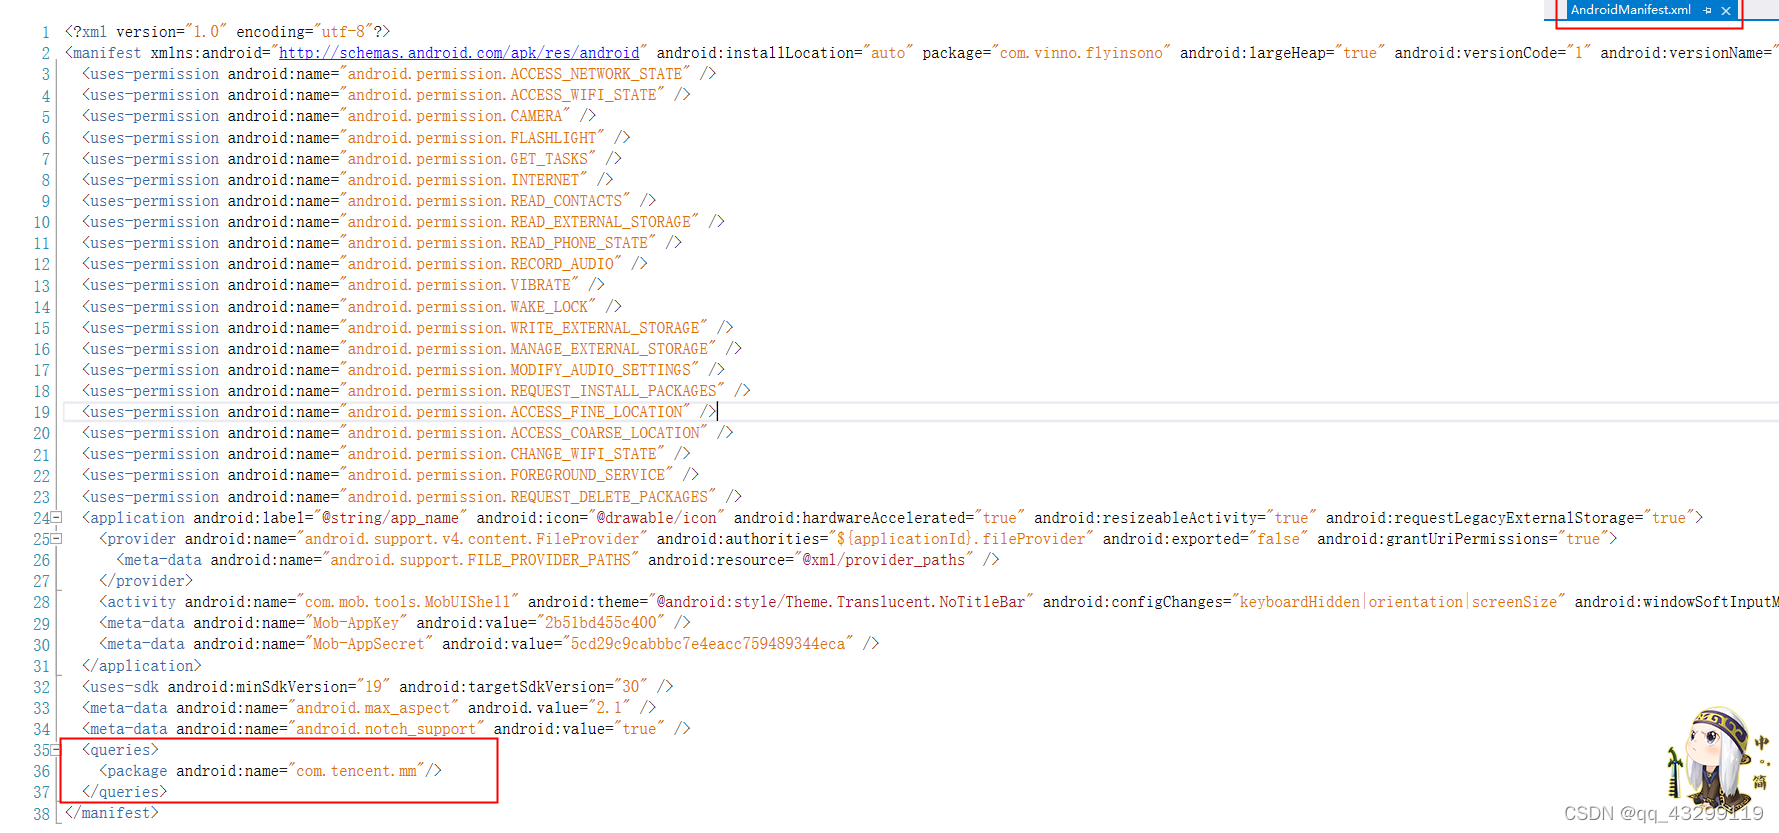Click the REQUEST_DELETE_PACKAGES permission value
The height and width of the screenshot is (833, 1779).
(x=528, y=496)
